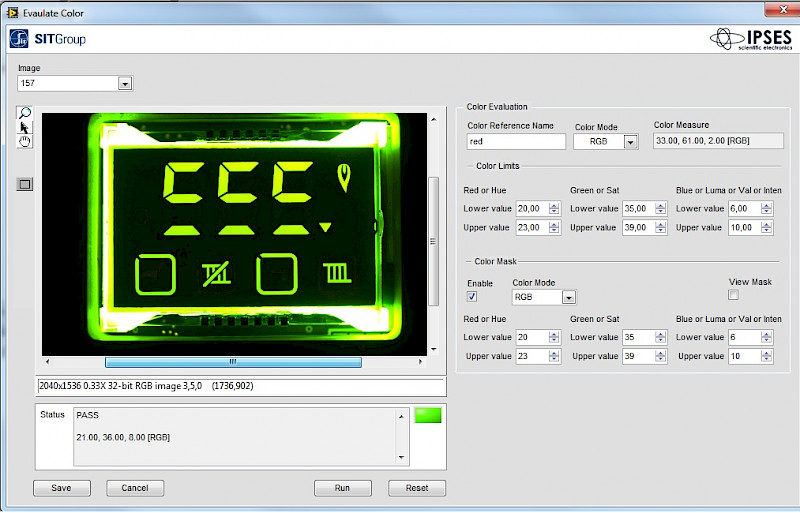Click the PASS status text
The height and width of the screenshot is (513, 800).
[87, 416]
